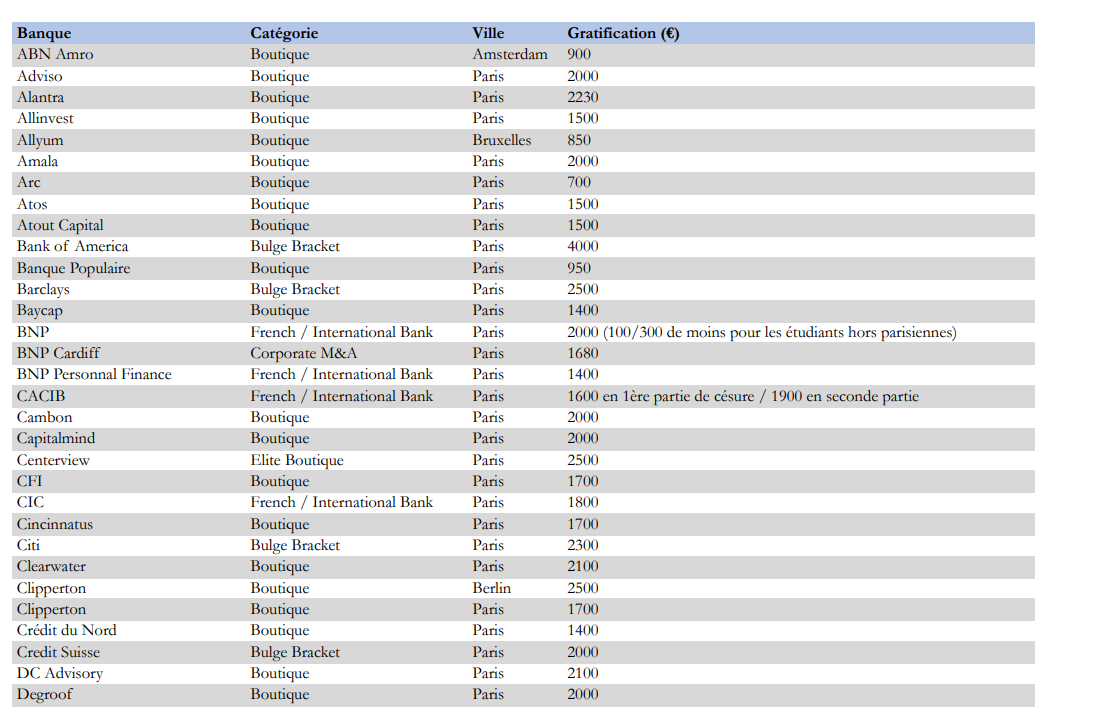Select the BNP Personnal Finance cell
1093x723 pixels.
pos(94,374)
